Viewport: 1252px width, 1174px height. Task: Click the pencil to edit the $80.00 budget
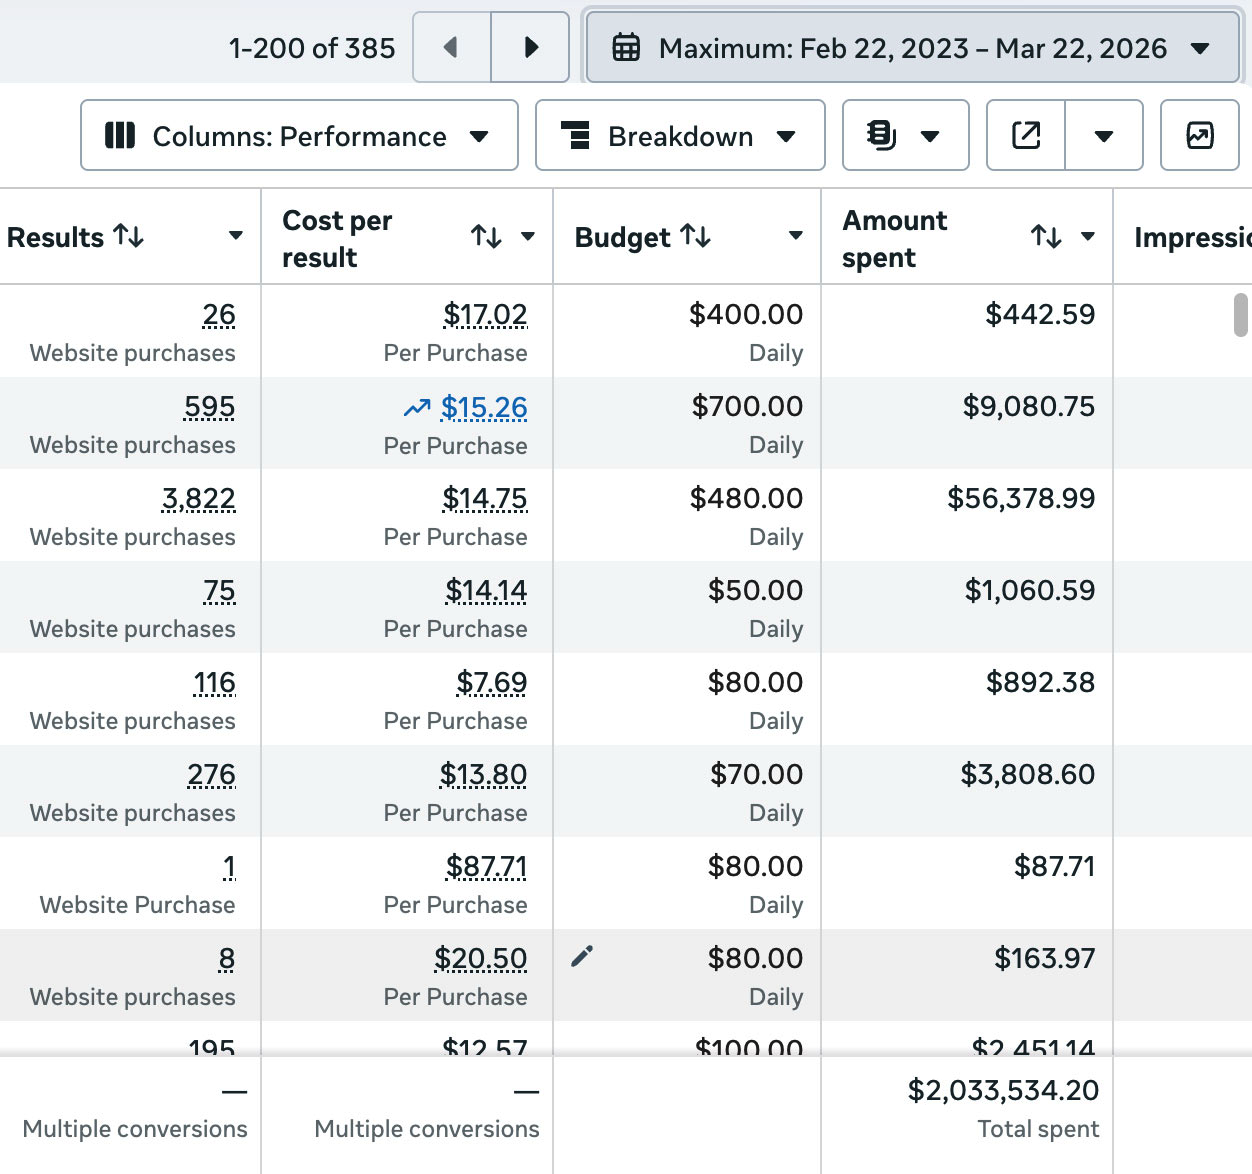[x=582, y=957]
